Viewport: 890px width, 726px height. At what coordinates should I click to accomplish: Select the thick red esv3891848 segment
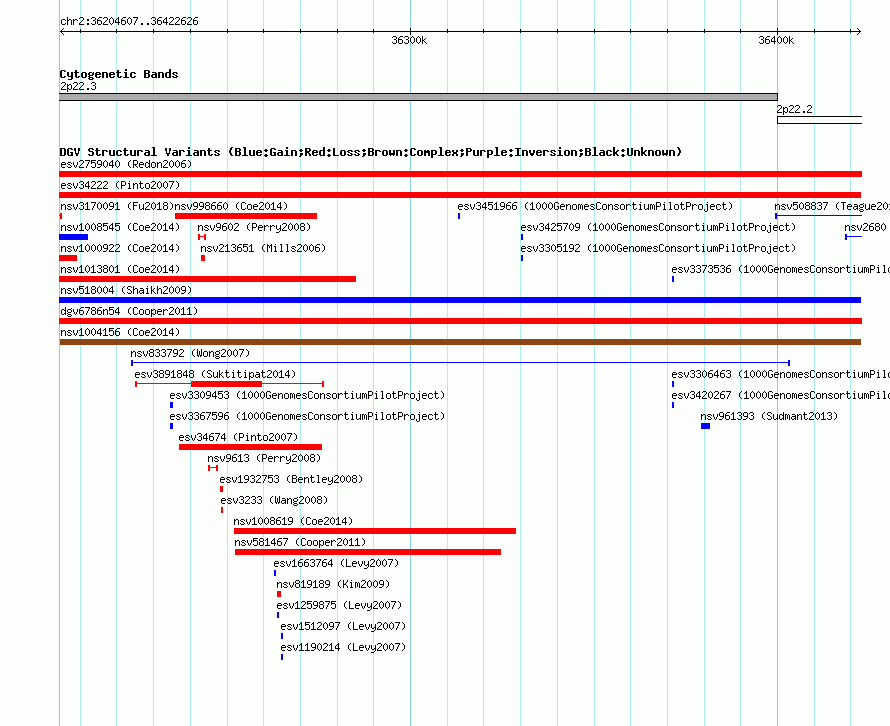pos(226,384)
